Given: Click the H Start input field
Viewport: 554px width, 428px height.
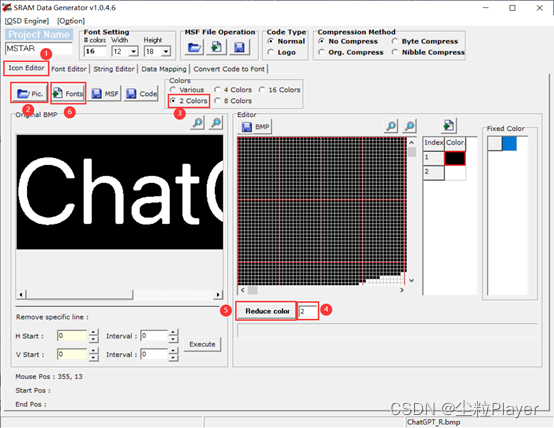Looking at the screenshot, I should coord(72,336).
